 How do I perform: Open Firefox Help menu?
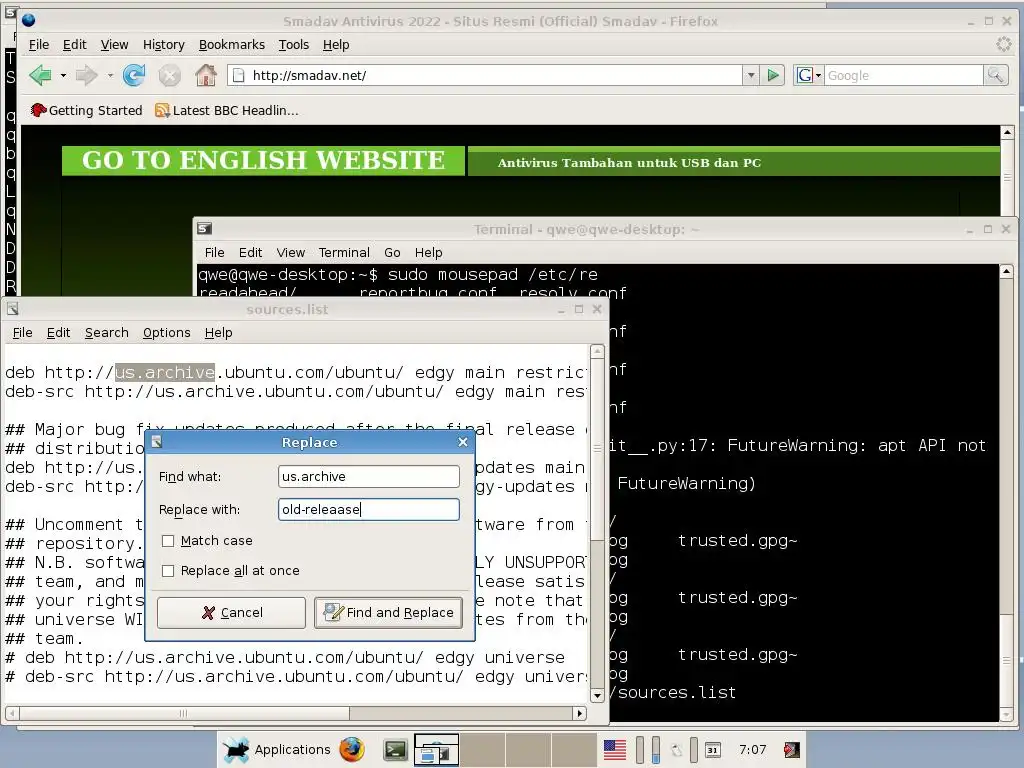tap(336, 44)
